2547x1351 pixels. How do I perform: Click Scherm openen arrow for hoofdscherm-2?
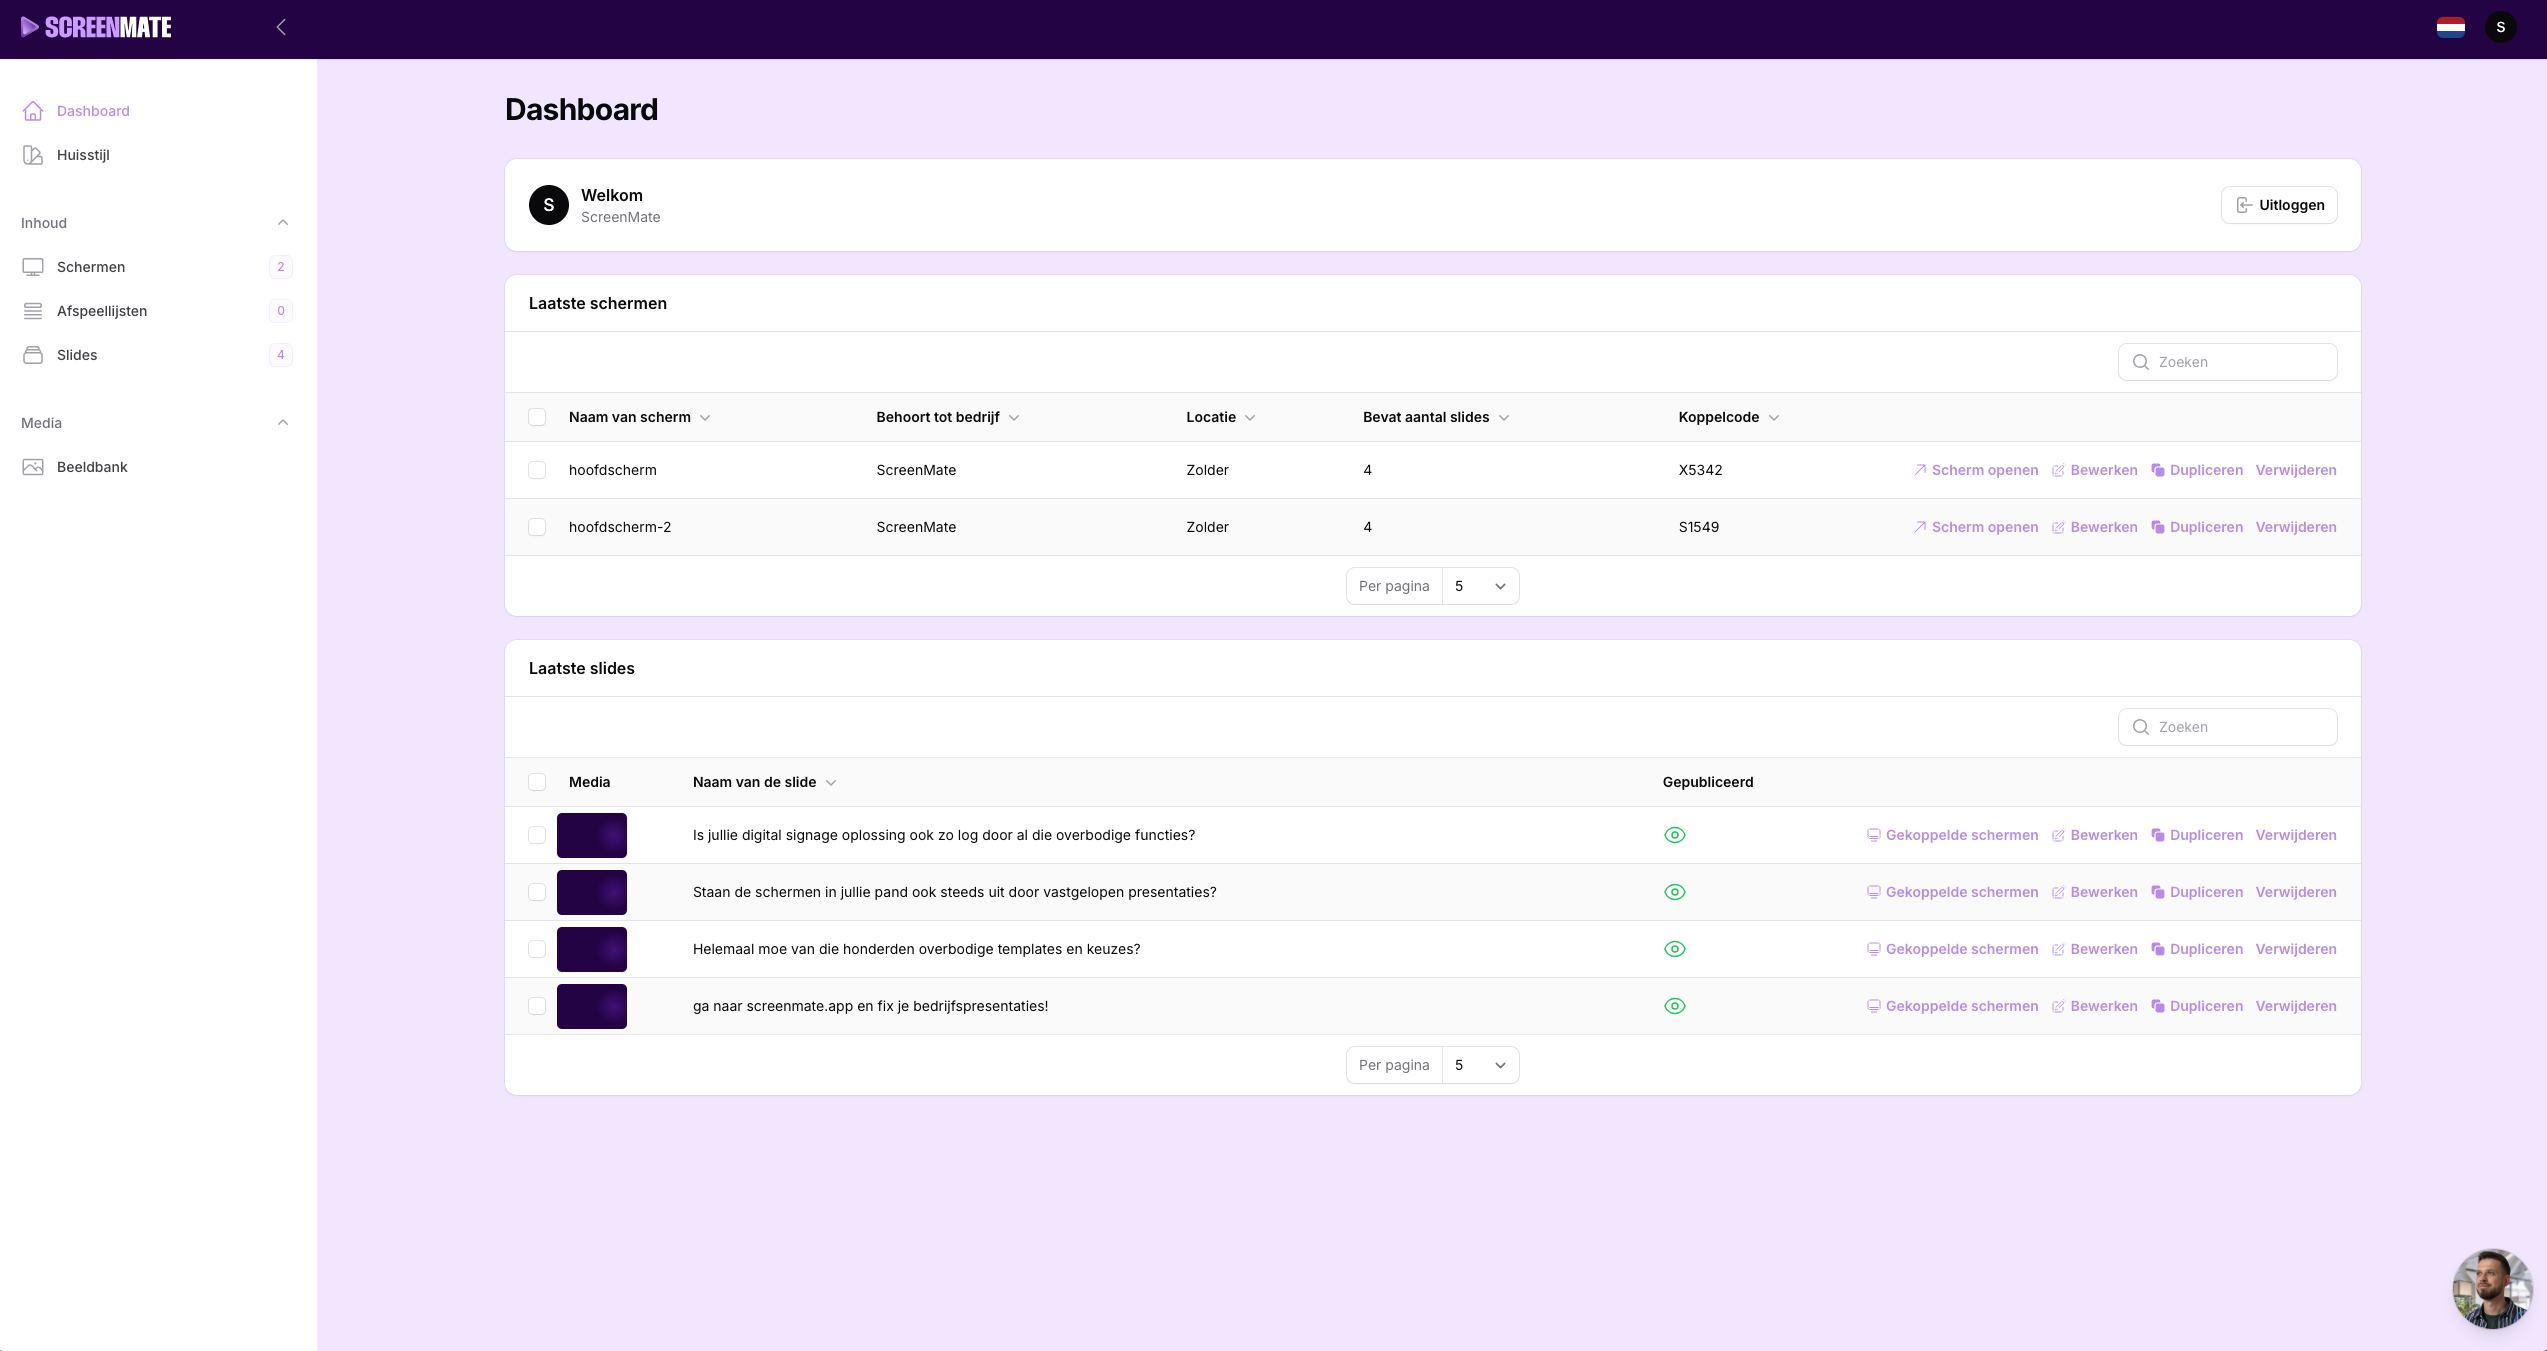[1920, 527]
